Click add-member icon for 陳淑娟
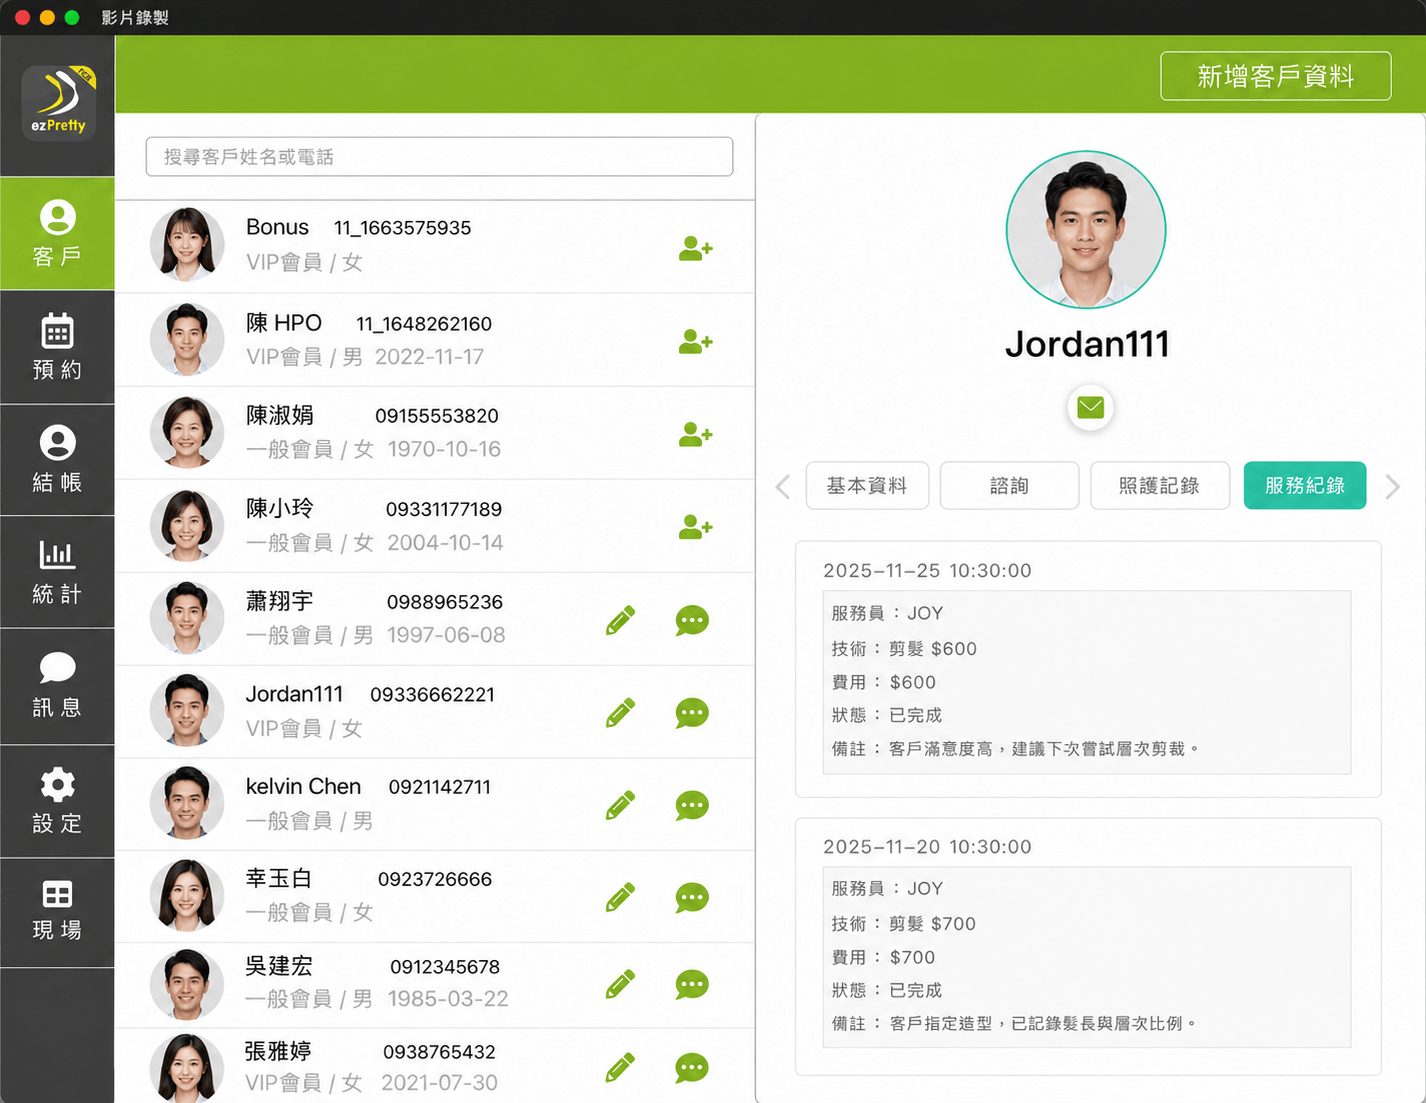Image resolution: width=1426 pixels, height=1103 pixels. [x=695, y=434]
